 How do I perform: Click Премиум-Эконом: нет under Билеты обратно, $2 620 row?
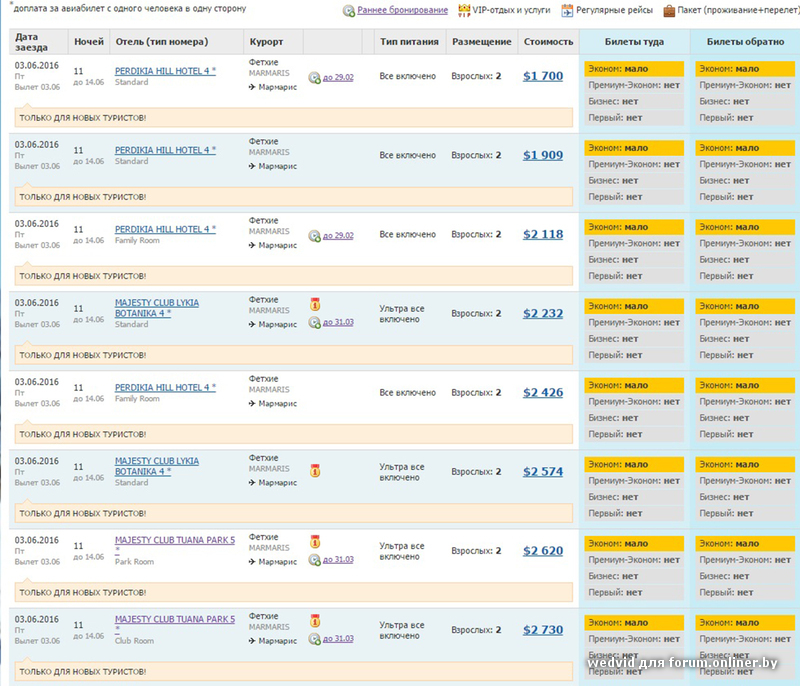[x=745, y=560]
